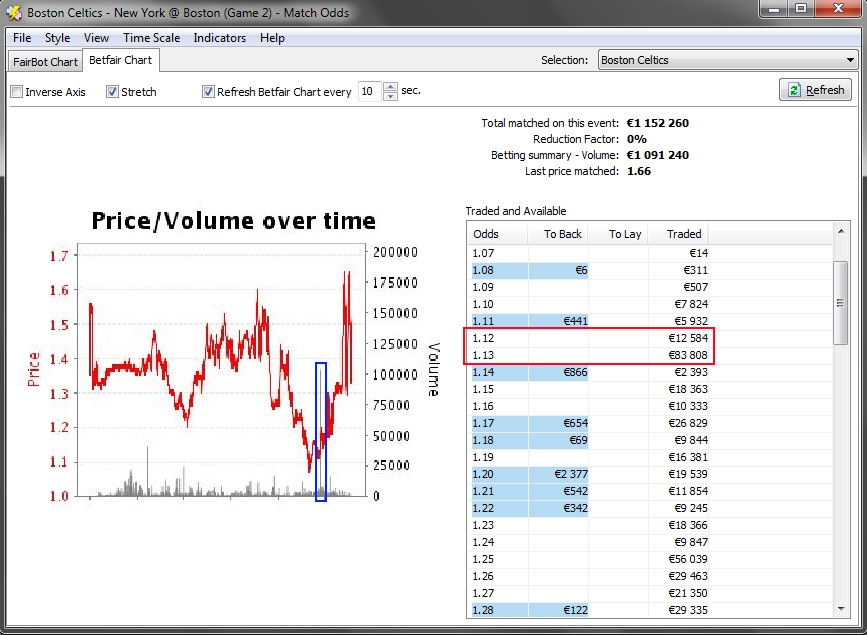Click the 1.23 odds cell
The height and width of the screenshot is (635, 867).
(x=498, y=525)
